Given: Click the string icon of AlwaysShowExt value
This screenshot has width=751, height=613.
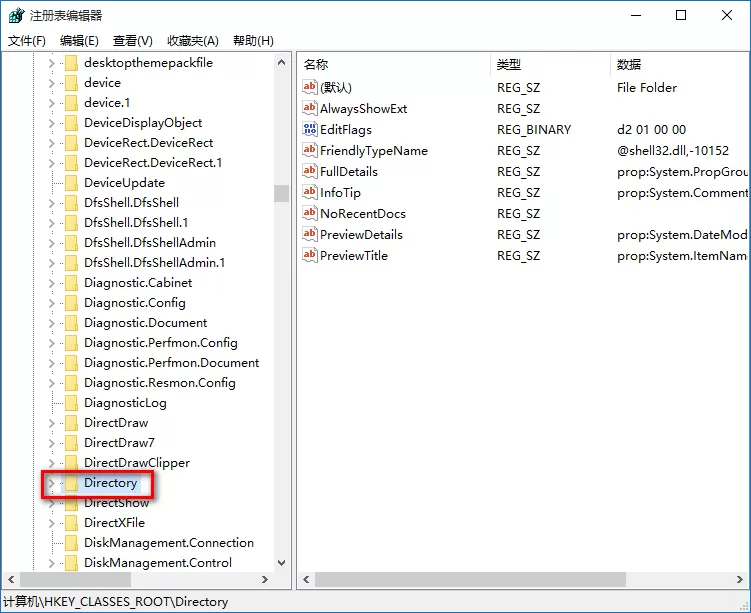Looking at the screenshot, I should coord(310,108).
